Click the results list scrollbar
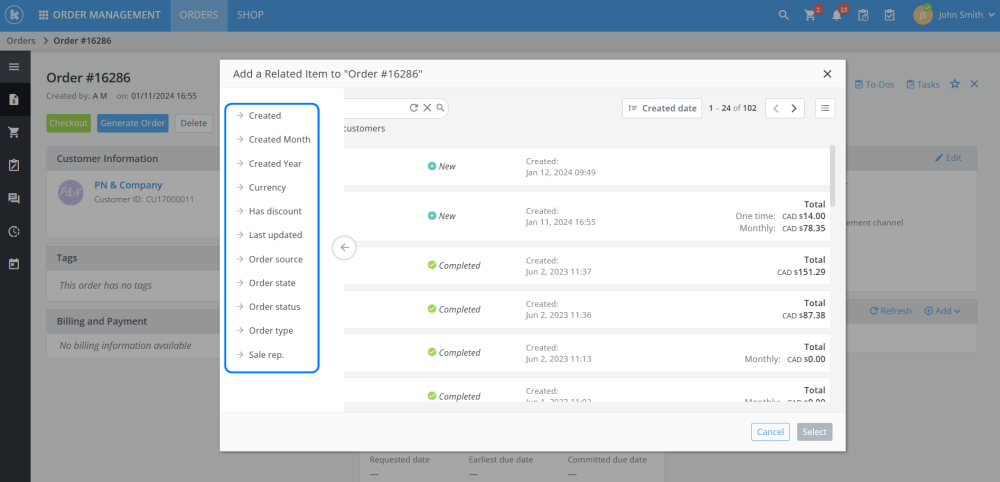 click(x=832, y=175)
